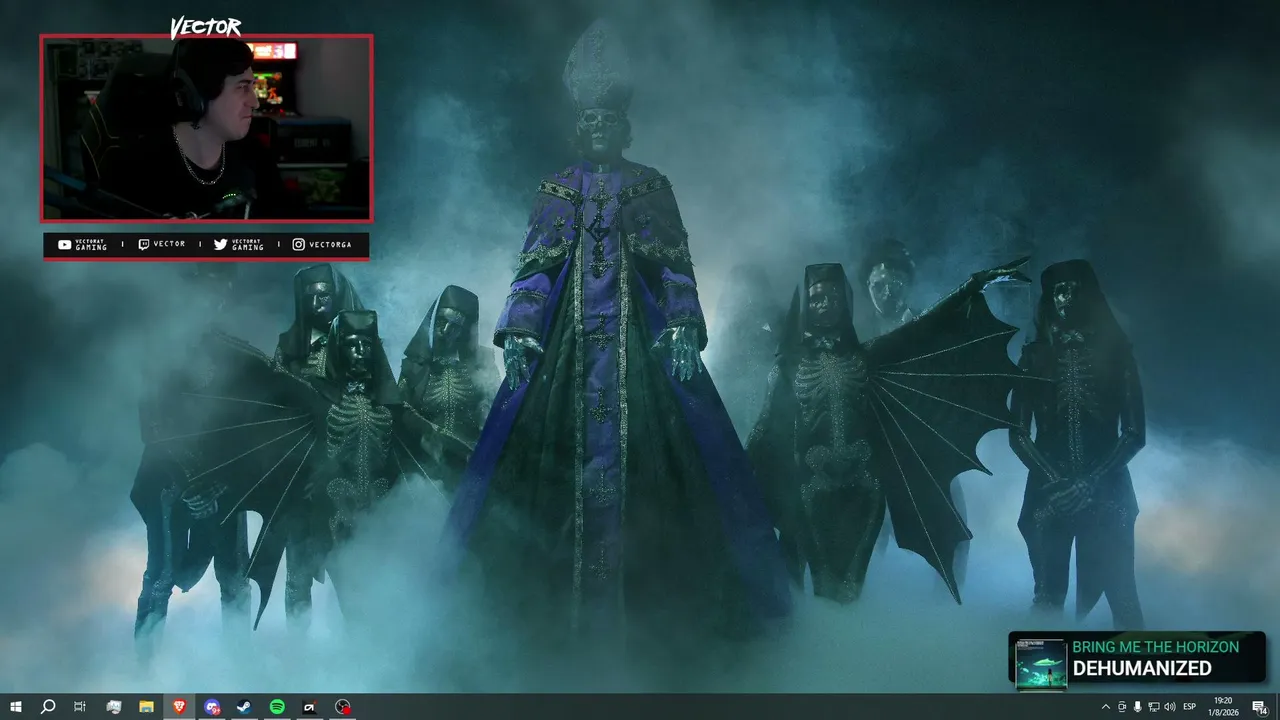Launch Steam from the taskbar
The width and height of the screenshot is (1280, 720).
pos(244,707)
